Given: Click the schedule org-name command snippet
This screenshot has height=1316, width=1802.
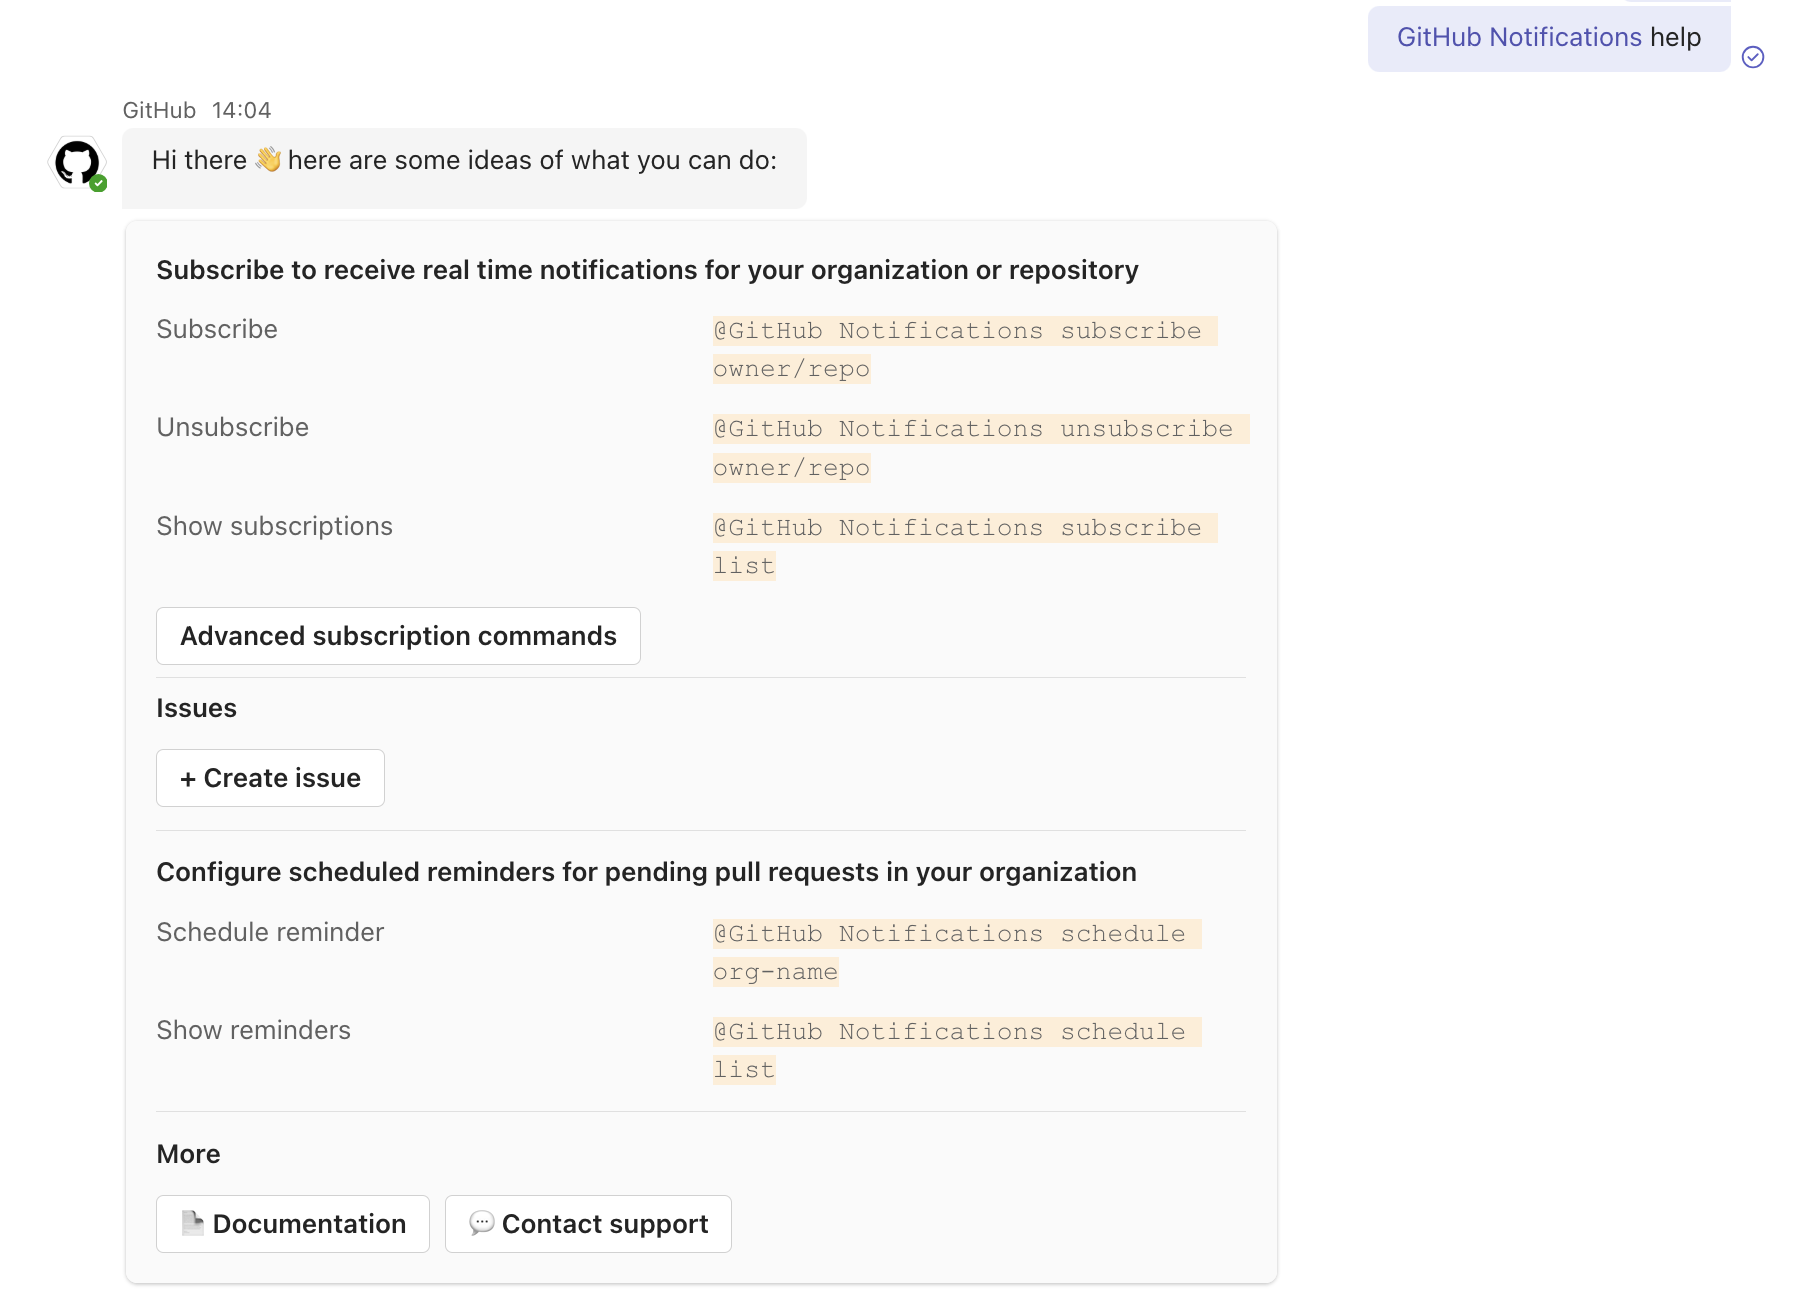Looking at the screenshot, I should tap(949, 952).
